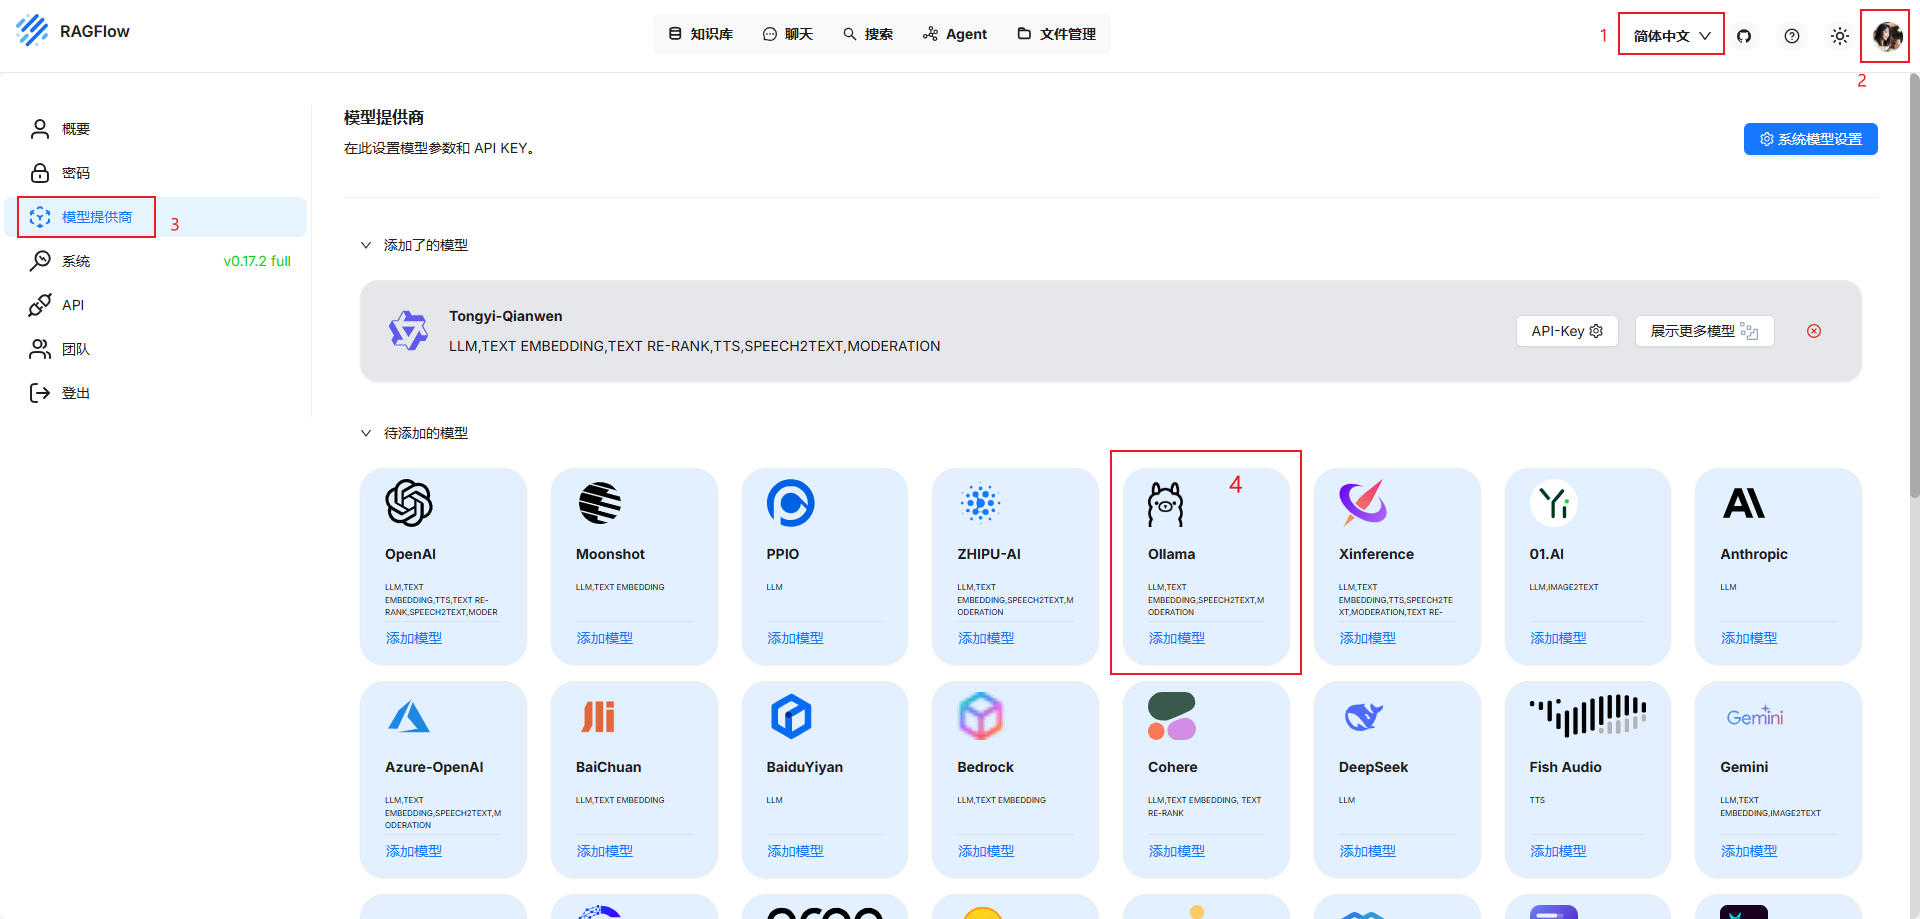1920x919 pixels.
Task: Click the Moonshot logo icon
Action: click(x=600, y=503)
